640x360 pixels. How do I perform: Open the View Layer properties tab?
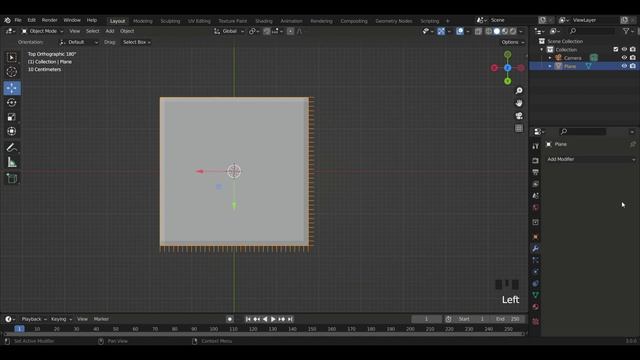click(536, 184)
